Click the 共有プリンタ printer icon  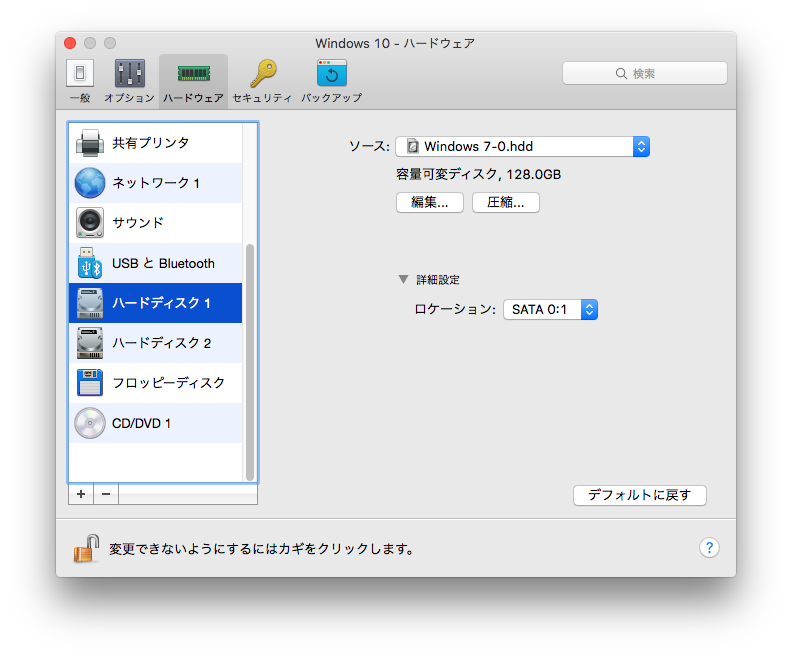[x=90, y=143]
